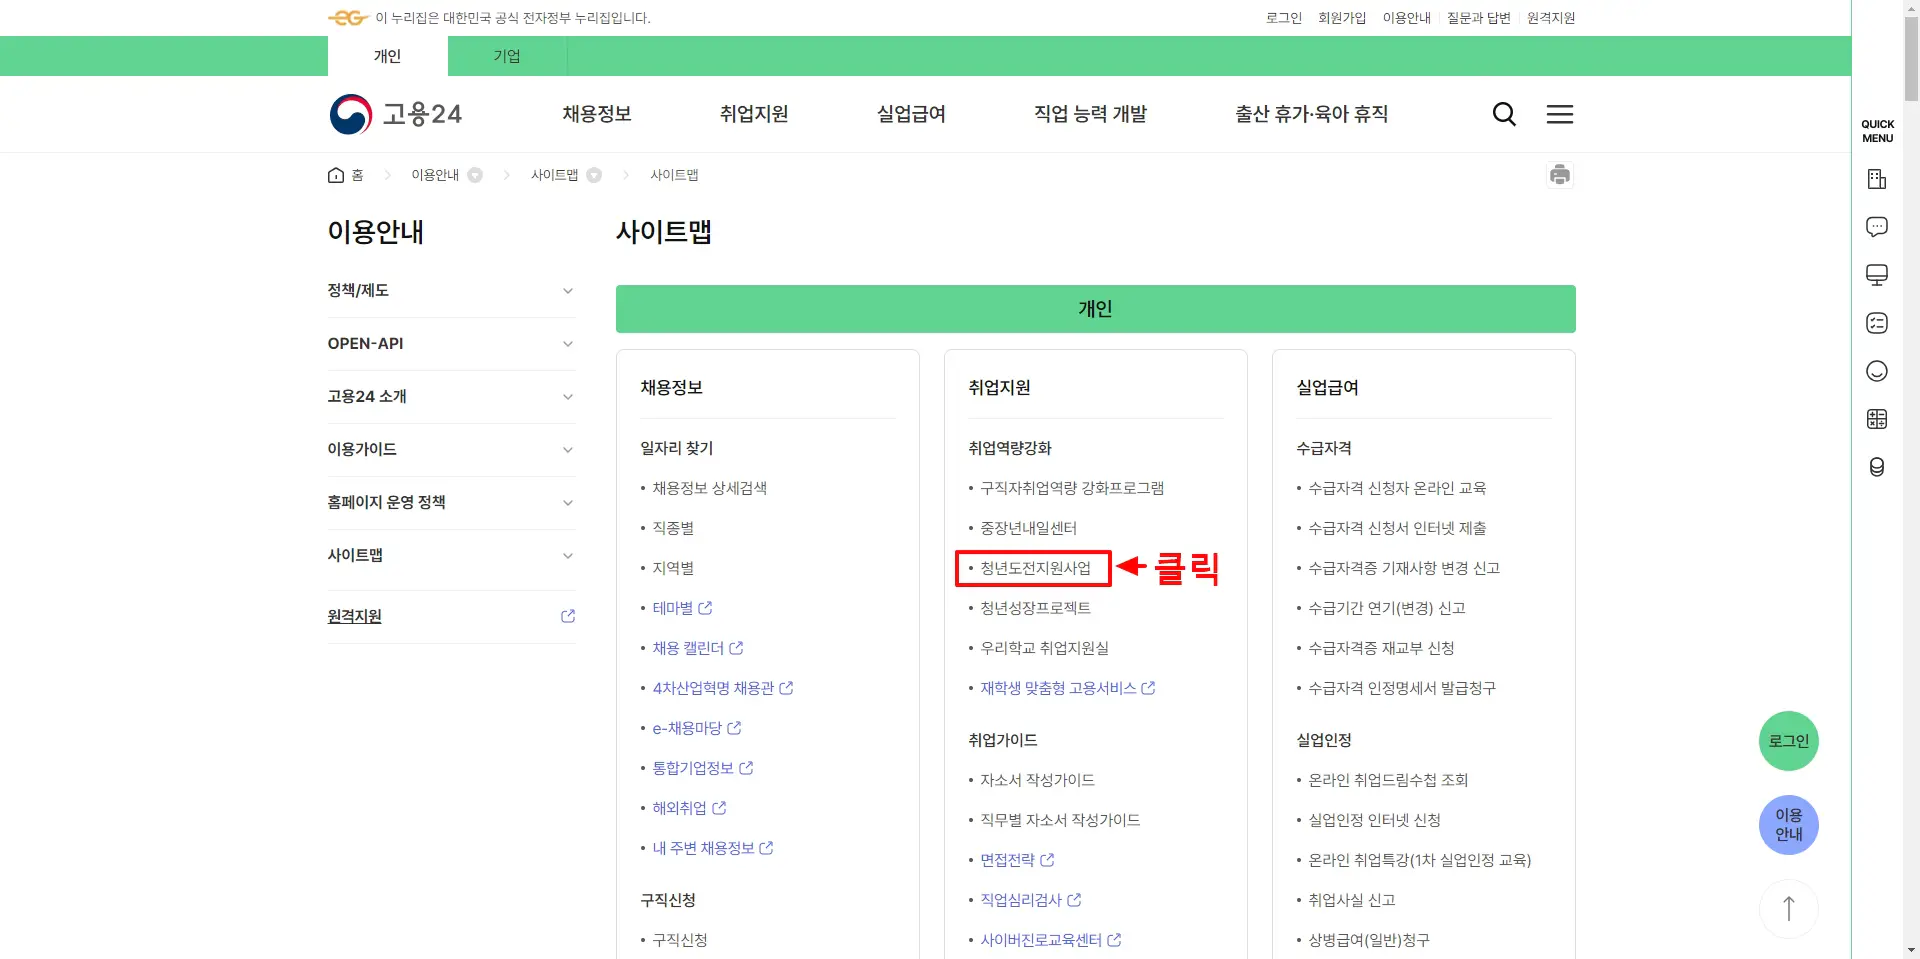Click the green 개인 section header bar
The height and width of the screenshot is (959, 1920).
[1095, 309]
